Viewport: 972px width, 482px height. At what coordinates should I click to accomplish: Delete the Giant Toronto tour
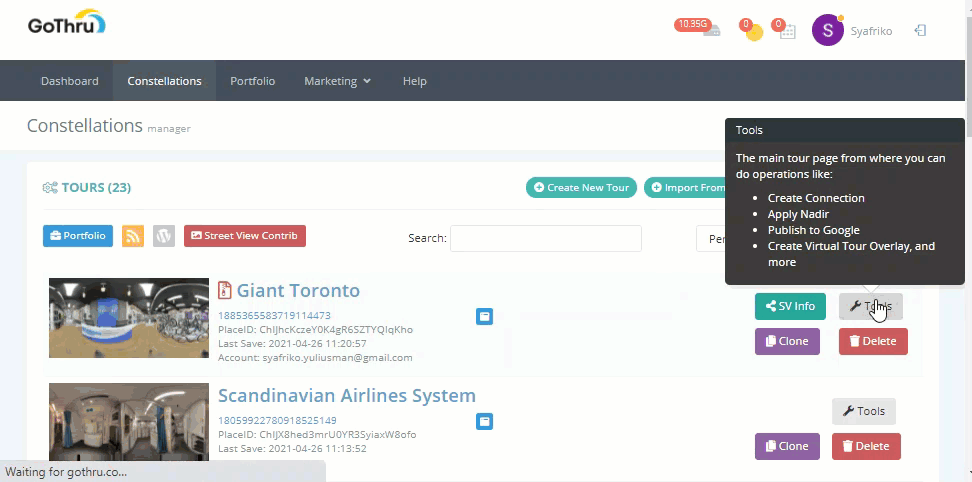[x=873, y=341]
